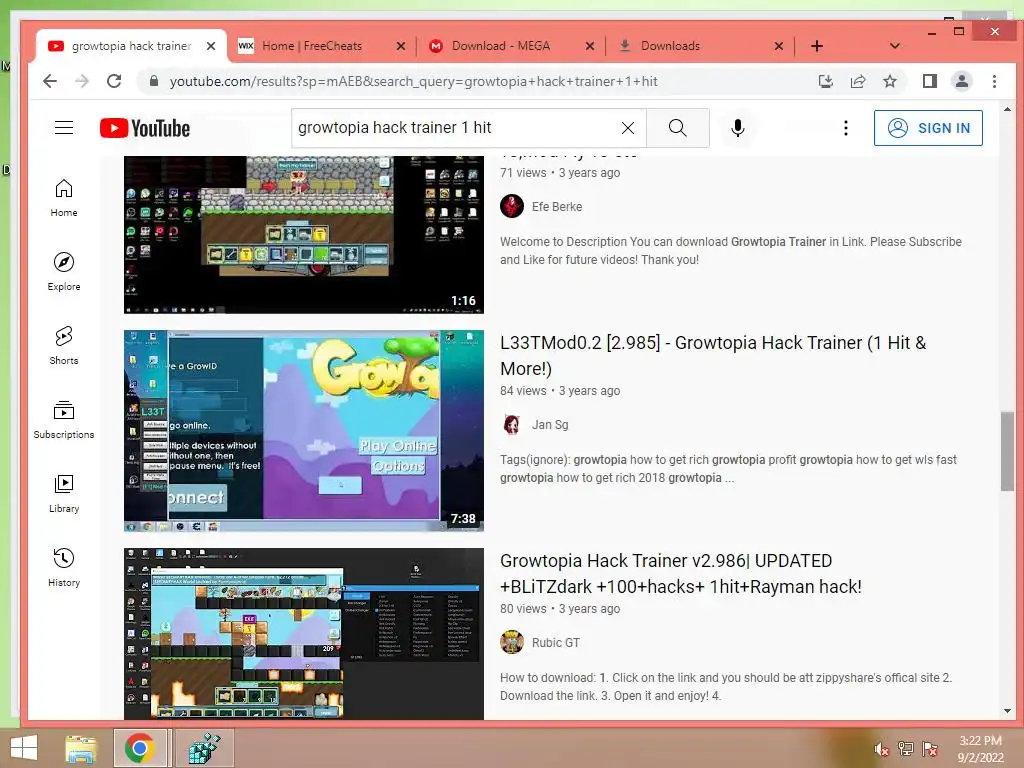
Task: Open the Jan Sg channel name
Action: click(x=550, y=424)
